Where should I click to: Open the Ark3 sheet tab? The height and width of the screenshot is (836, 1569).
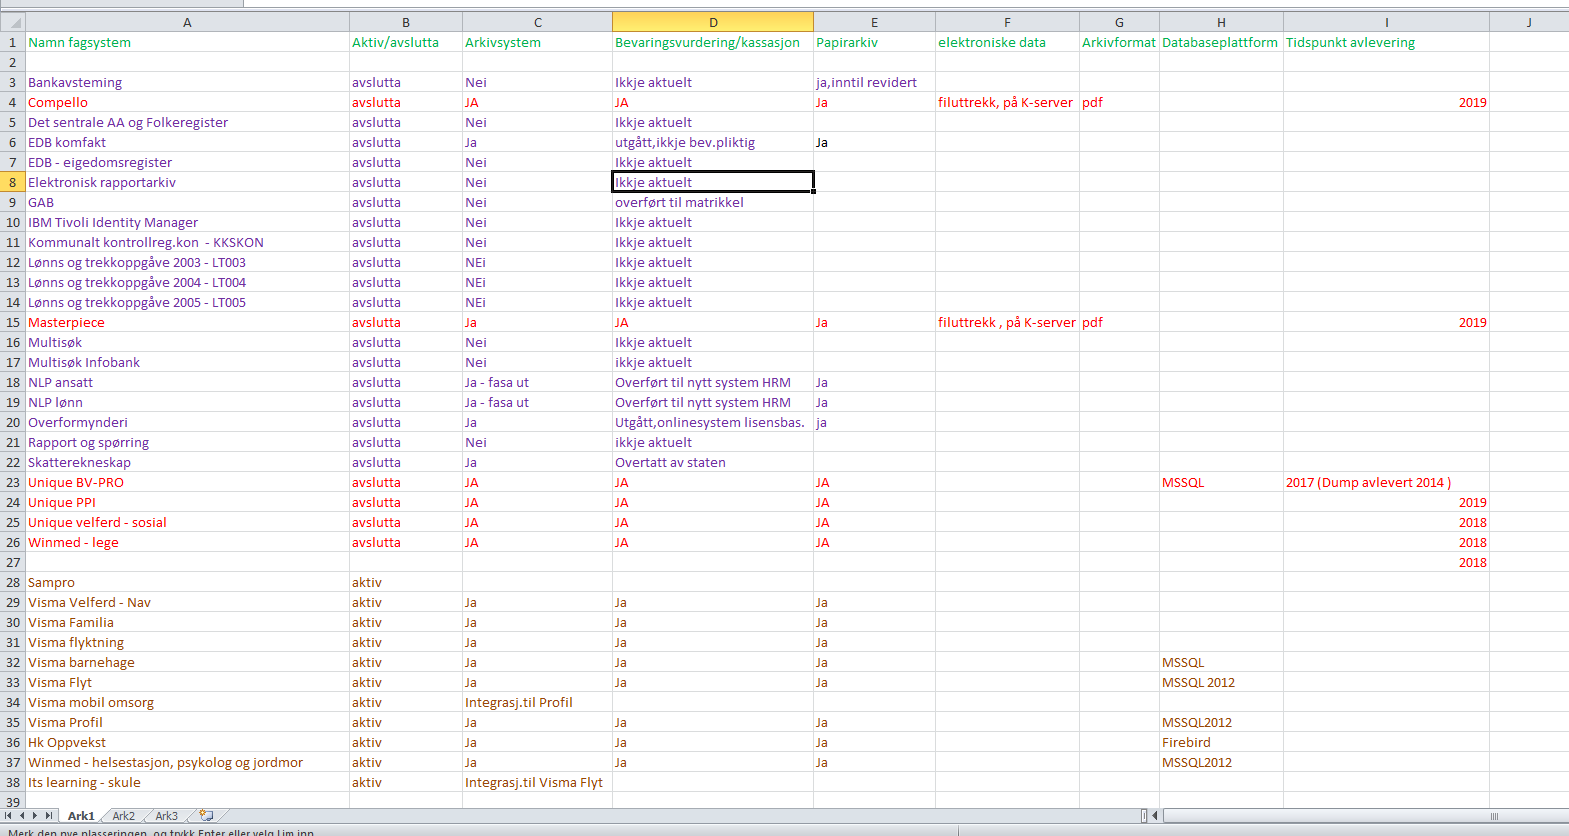[166, 816]
